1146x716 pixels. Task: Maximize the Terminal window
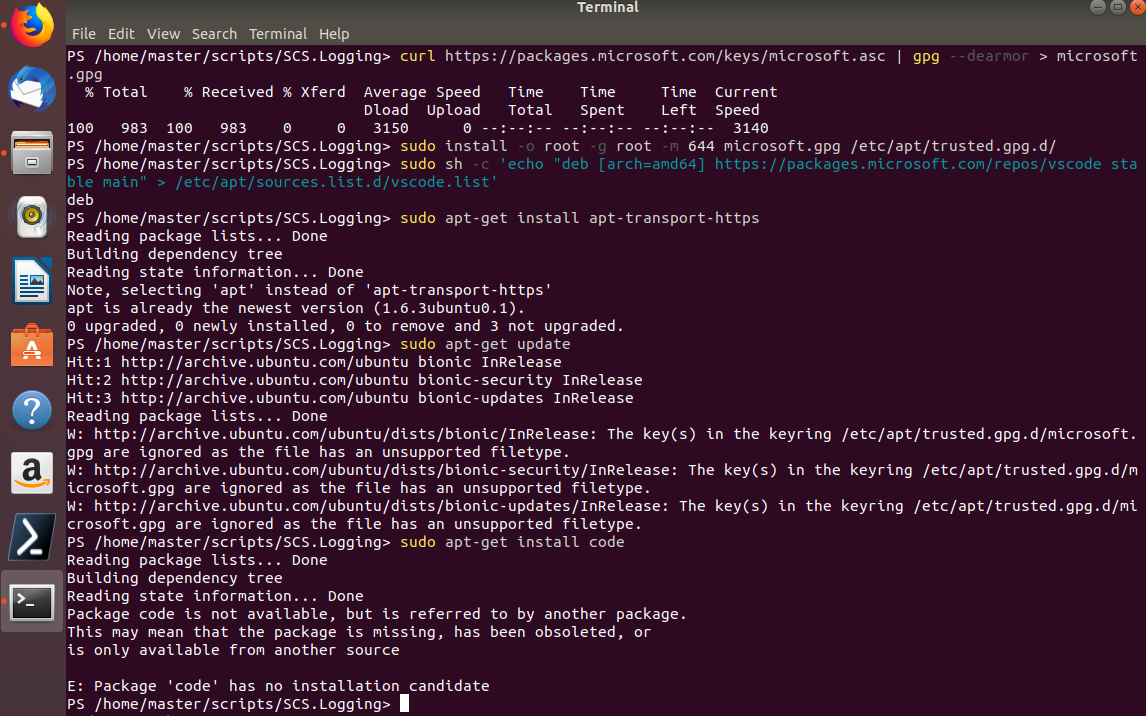coord(1118,7)
